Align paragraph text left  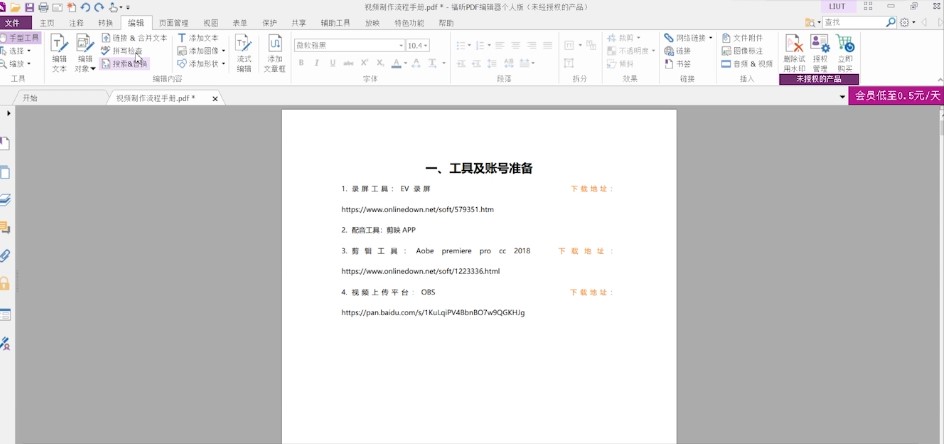(x=500, y=45)
